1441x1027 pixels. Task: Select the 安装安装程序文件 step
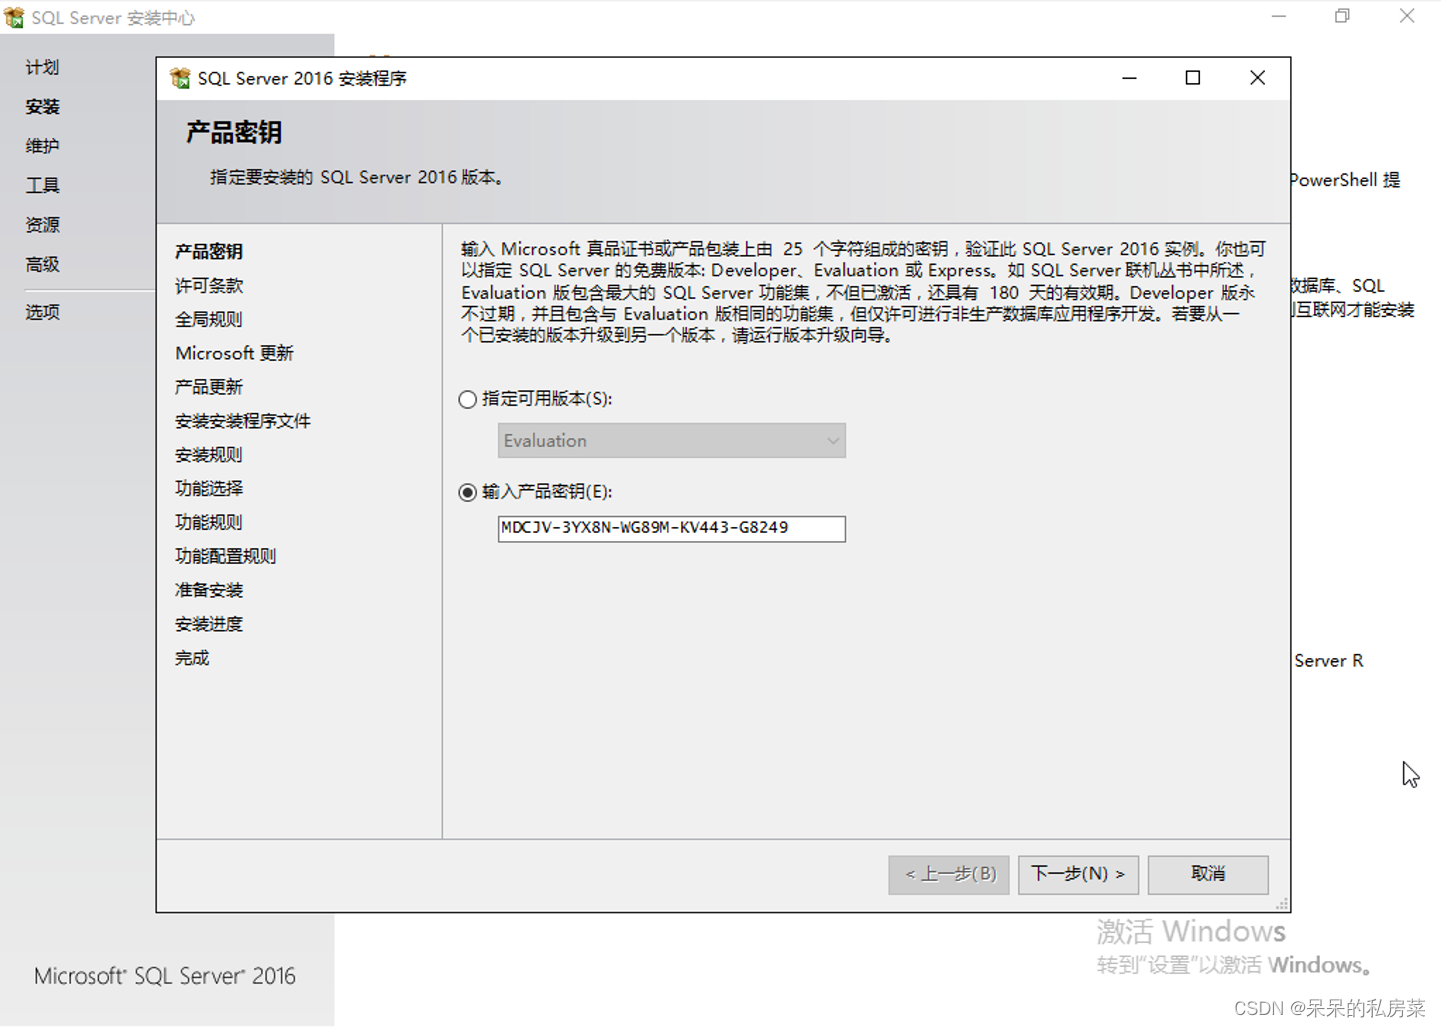243,421
